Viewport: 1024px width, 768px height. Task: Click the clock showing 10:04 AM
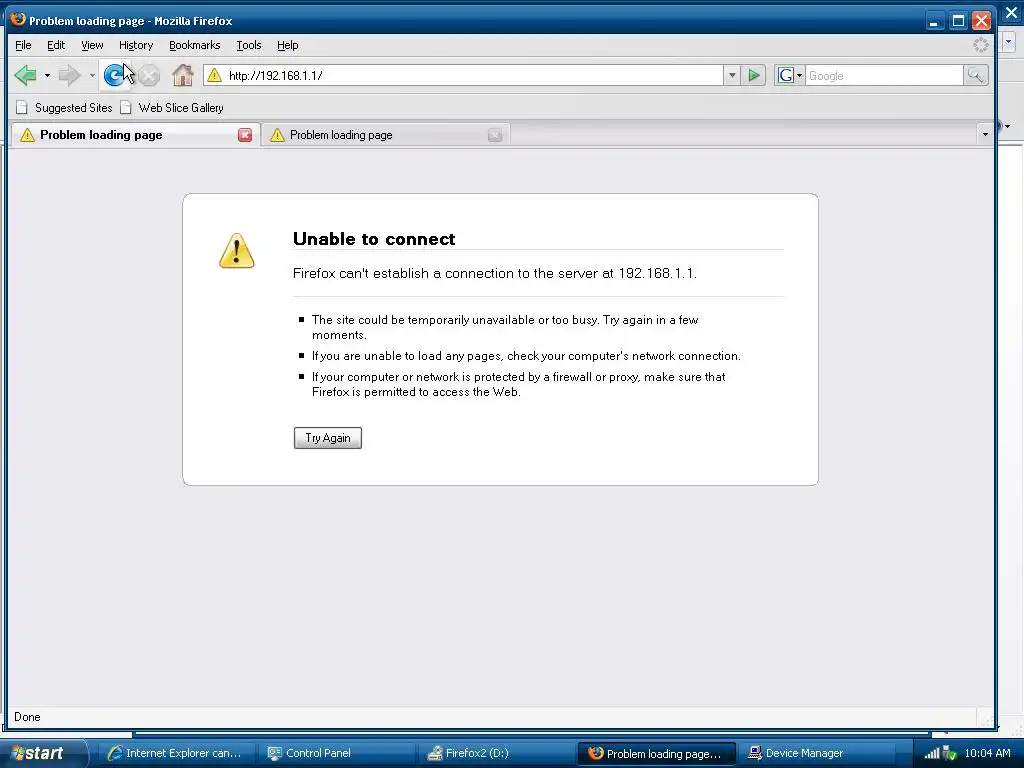click(987, 753)
